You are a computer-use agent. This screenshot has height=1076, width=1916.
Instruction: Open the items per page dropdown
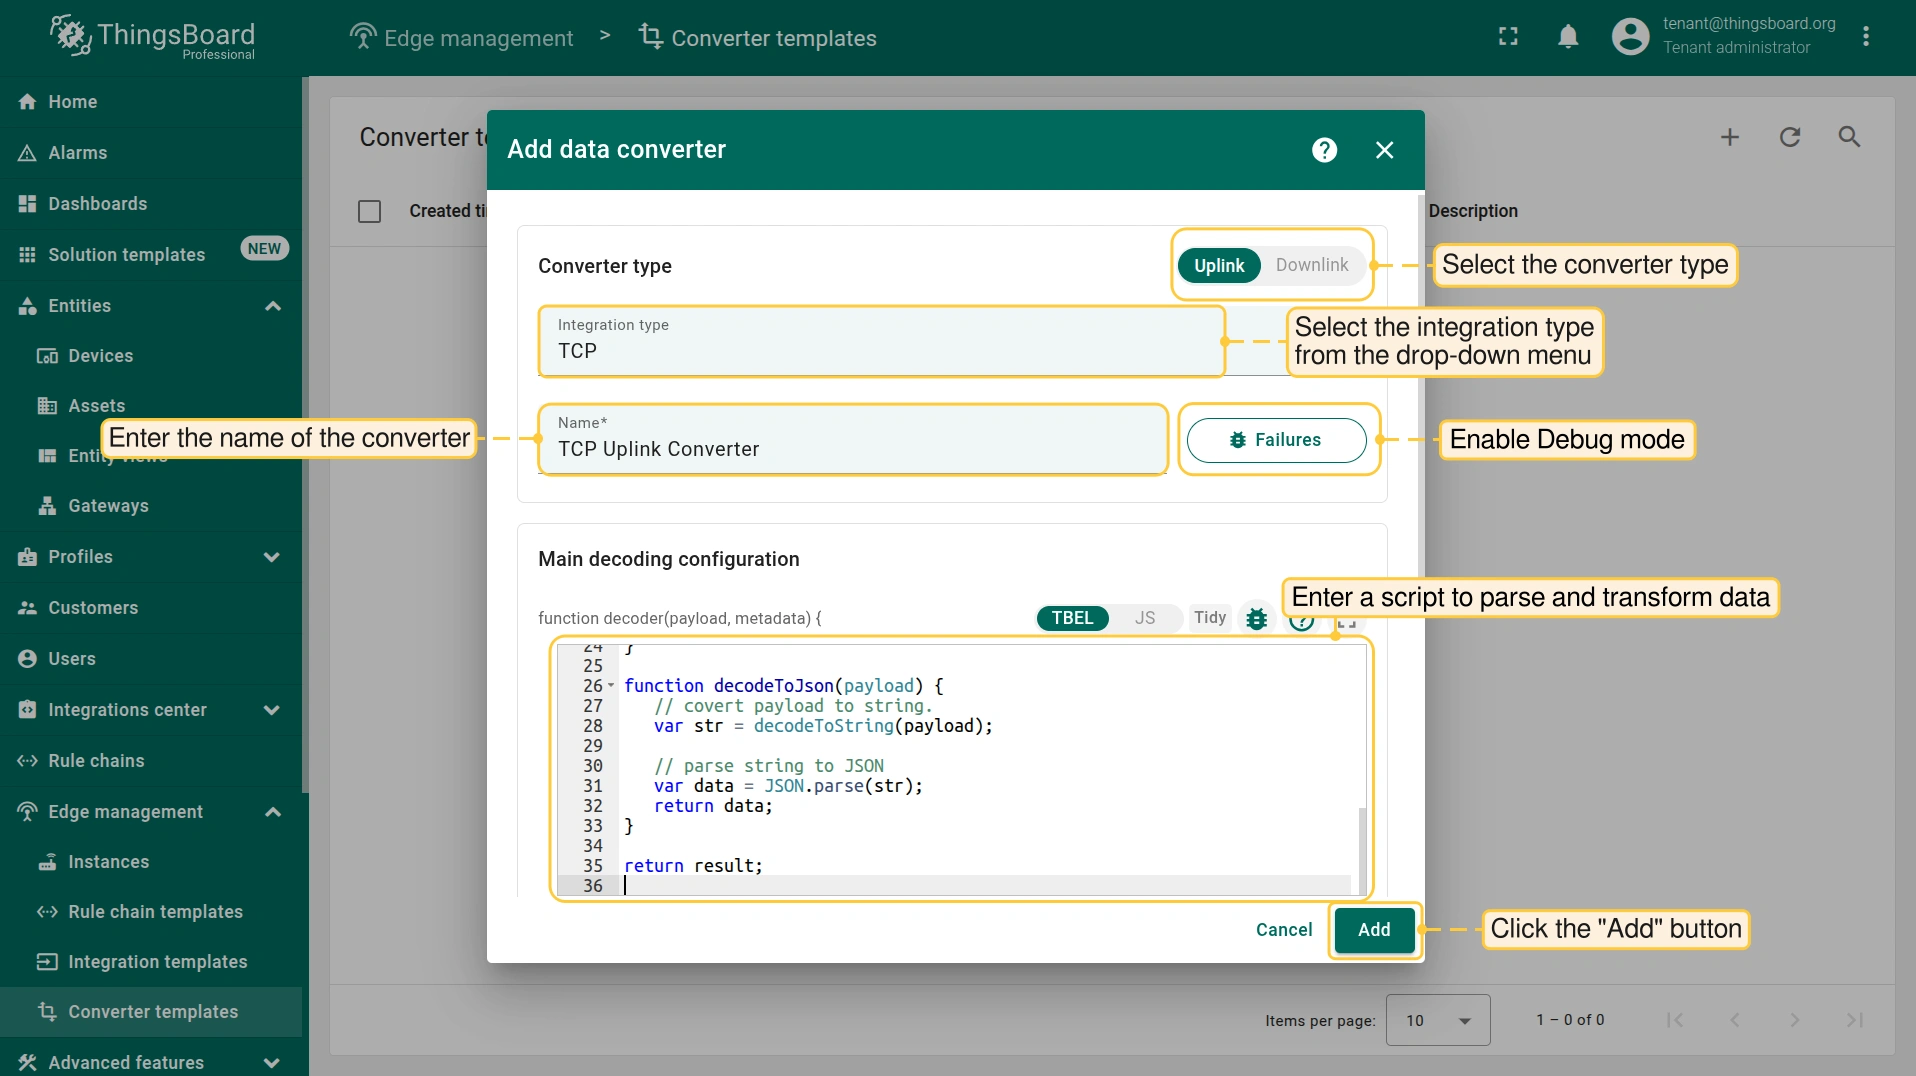pyautogui.click(x=1437, y=1020)
